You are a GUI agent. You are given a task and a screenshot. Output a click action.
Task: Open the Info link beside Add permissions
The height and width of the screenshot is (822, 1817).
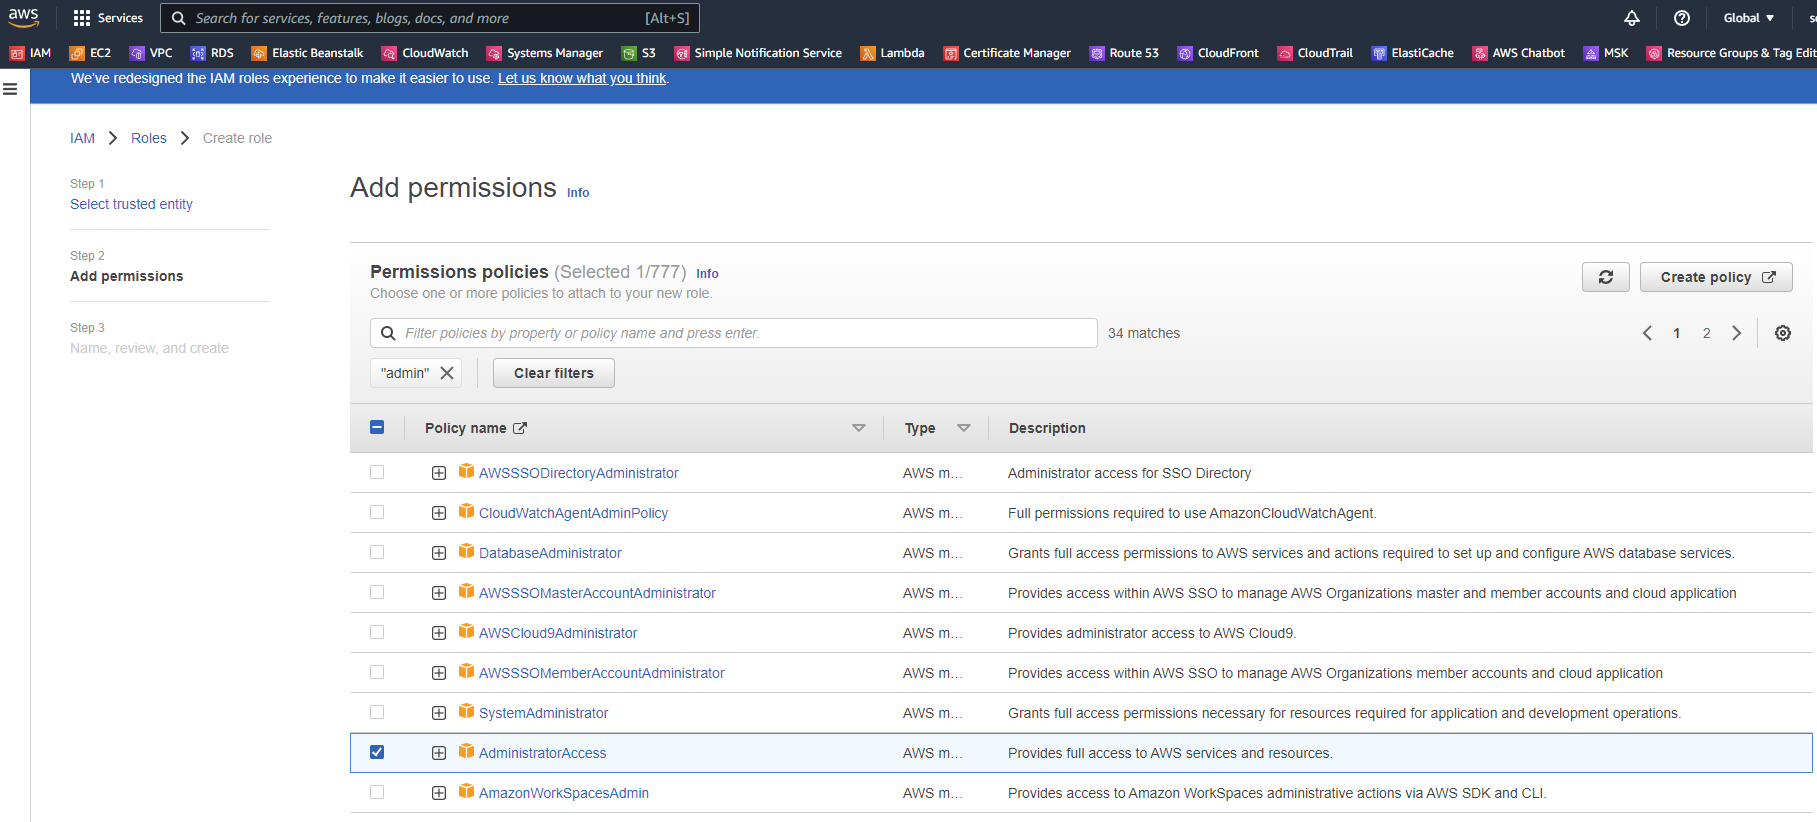(578, 193)
